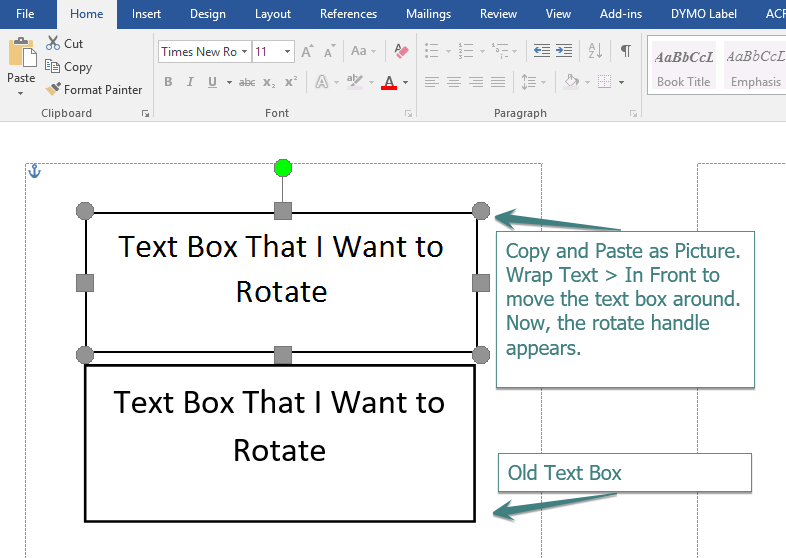
Task: Open font color dropdown arrow
Action: (x=406, y=82)
